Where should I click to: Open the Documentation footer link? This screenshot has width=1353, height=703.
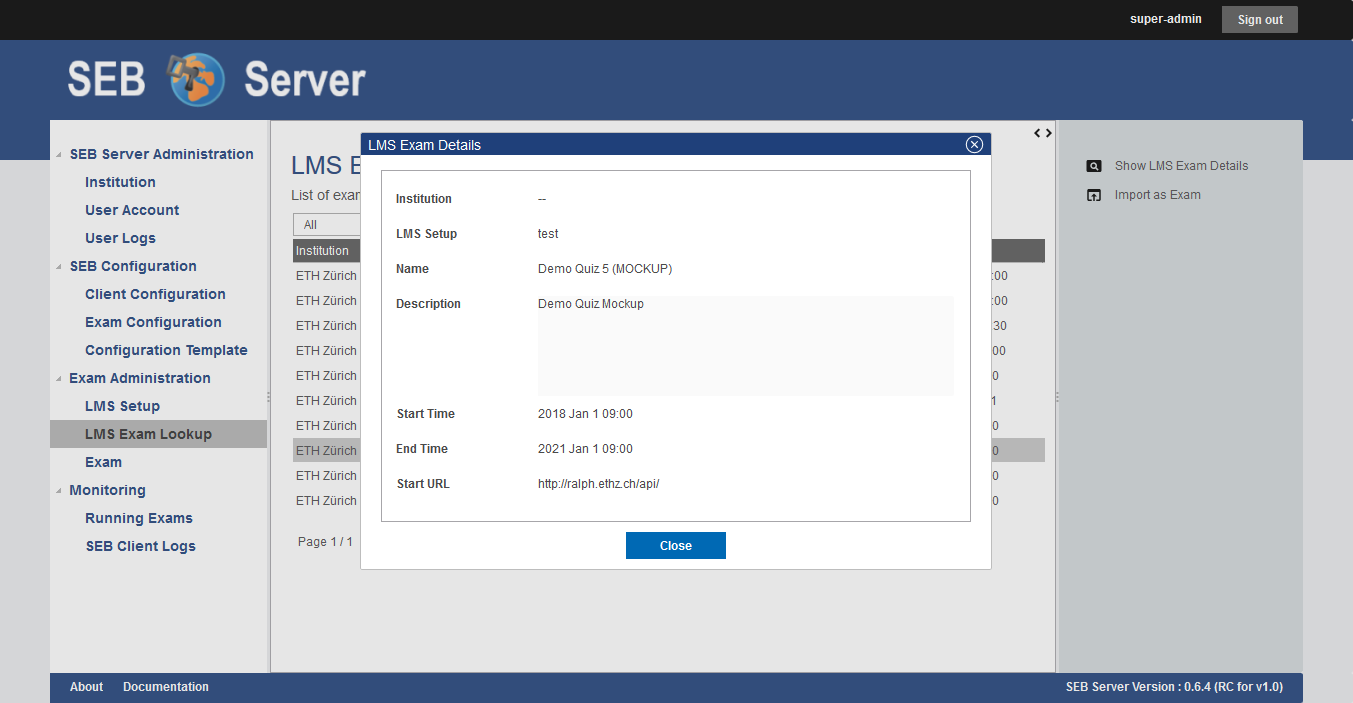(166, 687)
